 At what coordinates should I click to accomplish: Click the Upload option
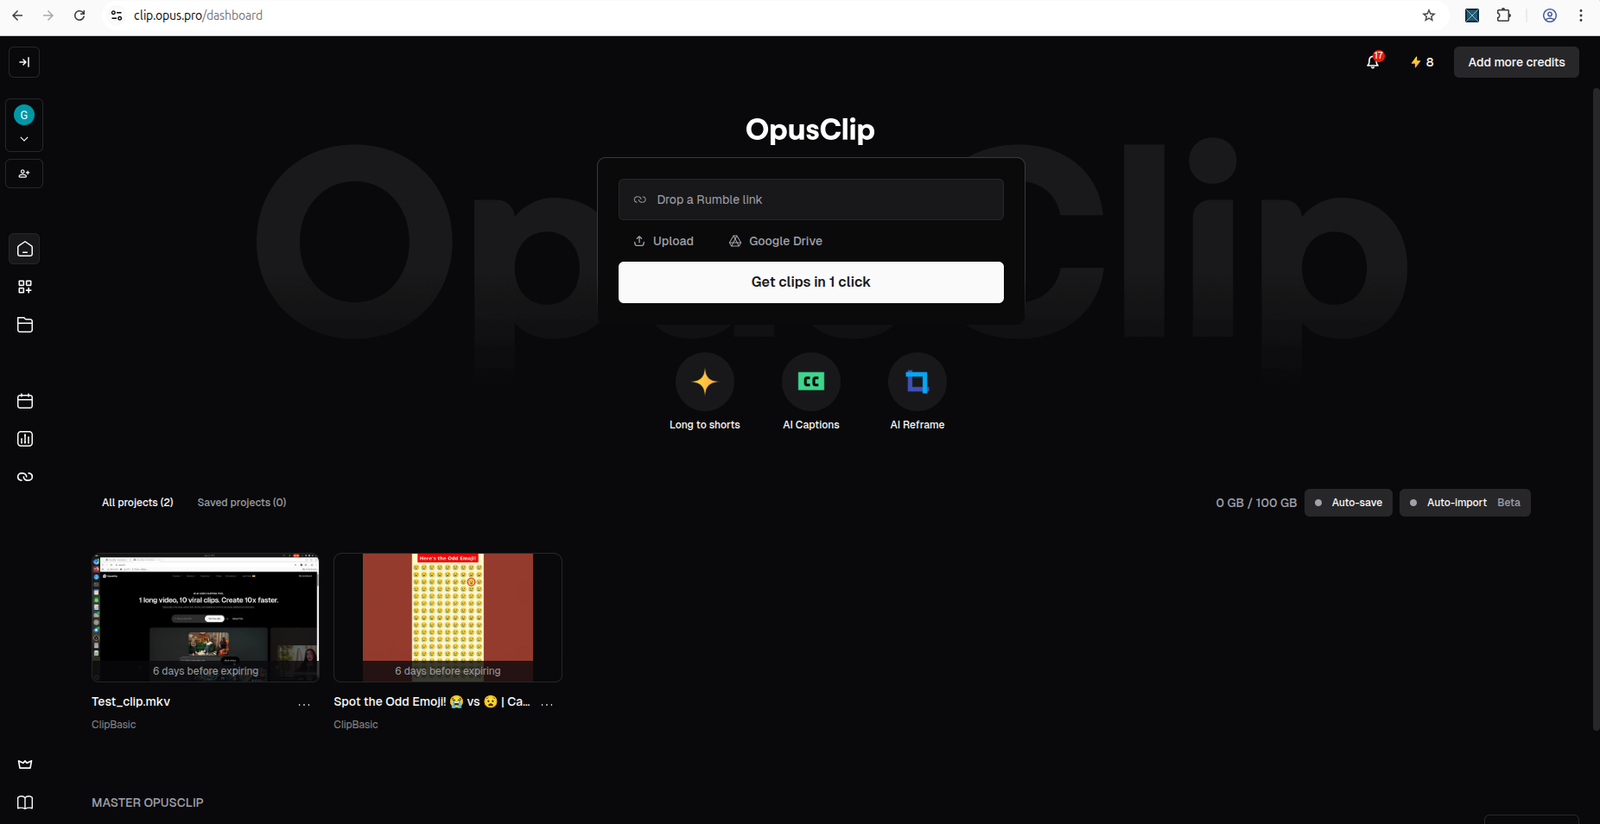pyautogui.click(x=663, y=241)
